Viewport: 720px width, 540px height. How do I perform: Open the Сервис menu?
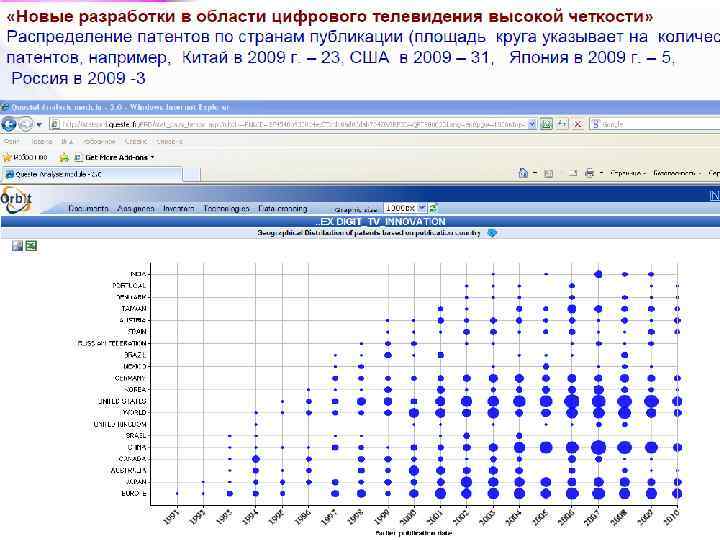(136, 141)
